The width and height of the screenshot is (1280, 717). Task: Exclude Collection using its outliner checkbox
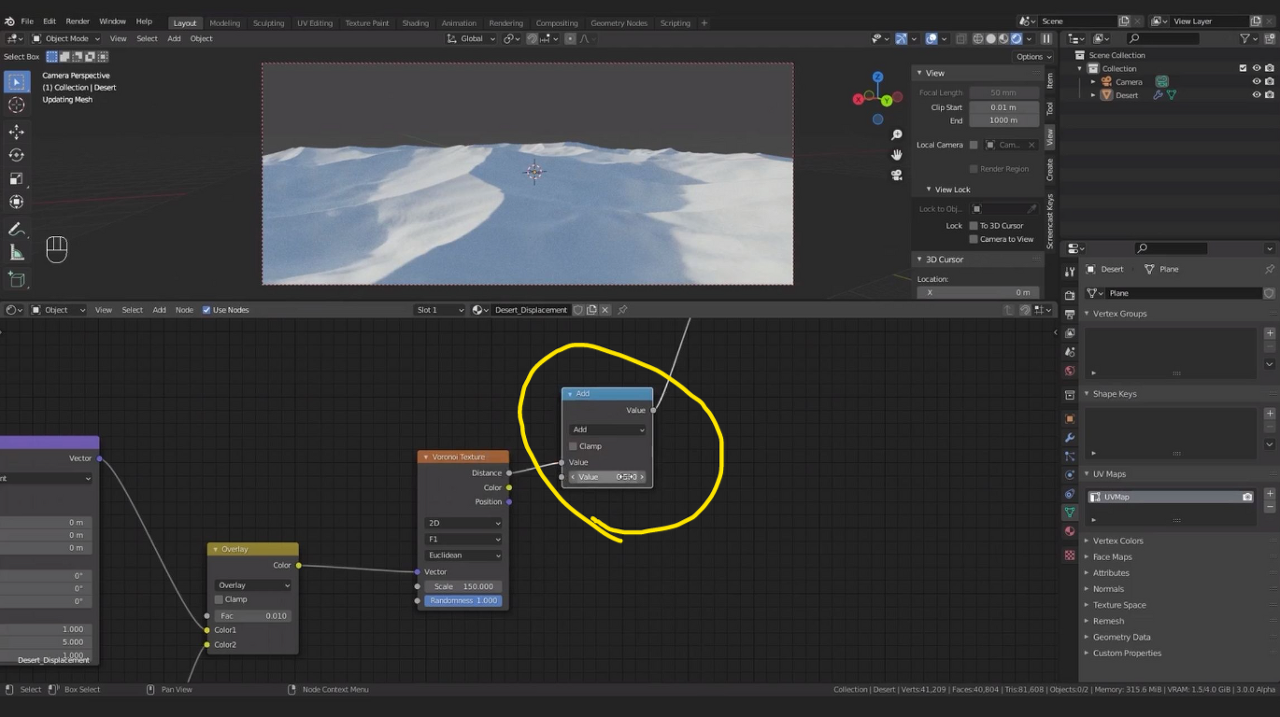(x=1243, y=68)
